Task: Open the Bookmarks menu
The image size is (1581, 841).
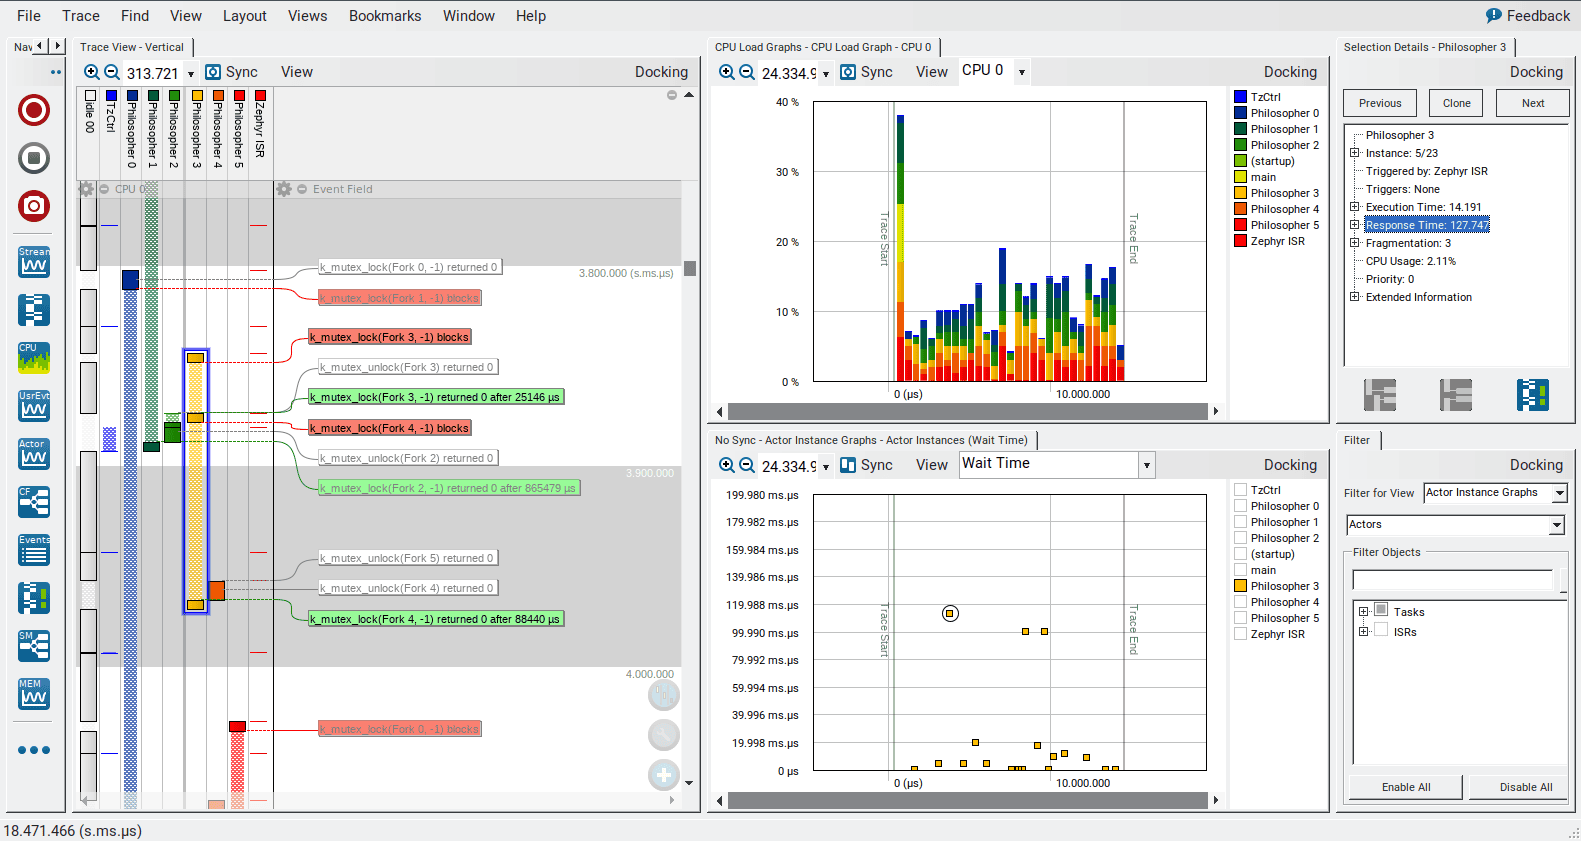Action: point(385,16)
